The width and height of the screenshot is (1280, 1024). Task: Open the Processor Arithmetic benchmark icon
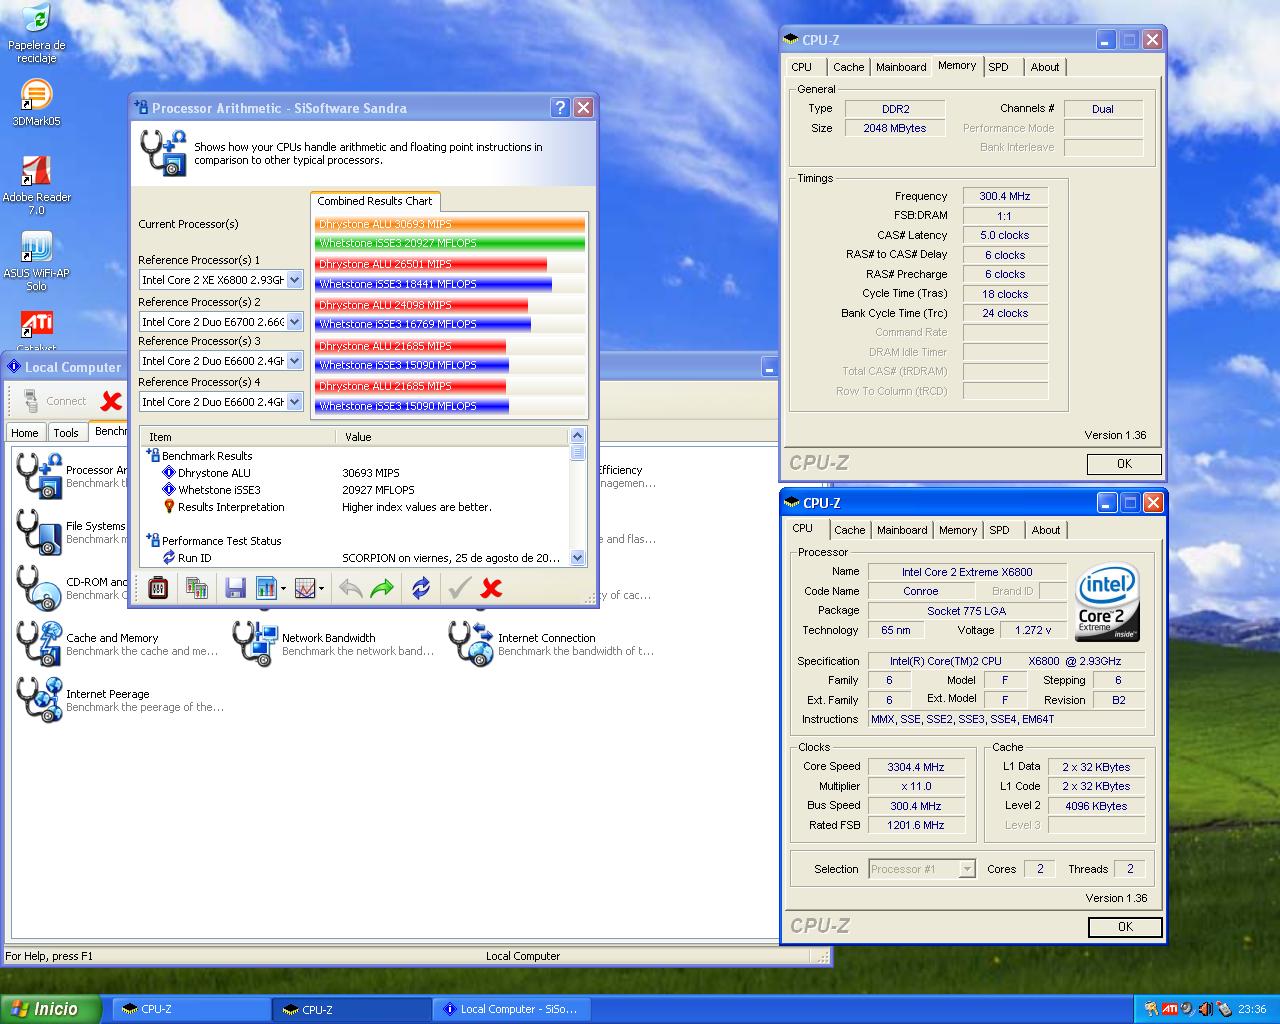click(40, 475)
